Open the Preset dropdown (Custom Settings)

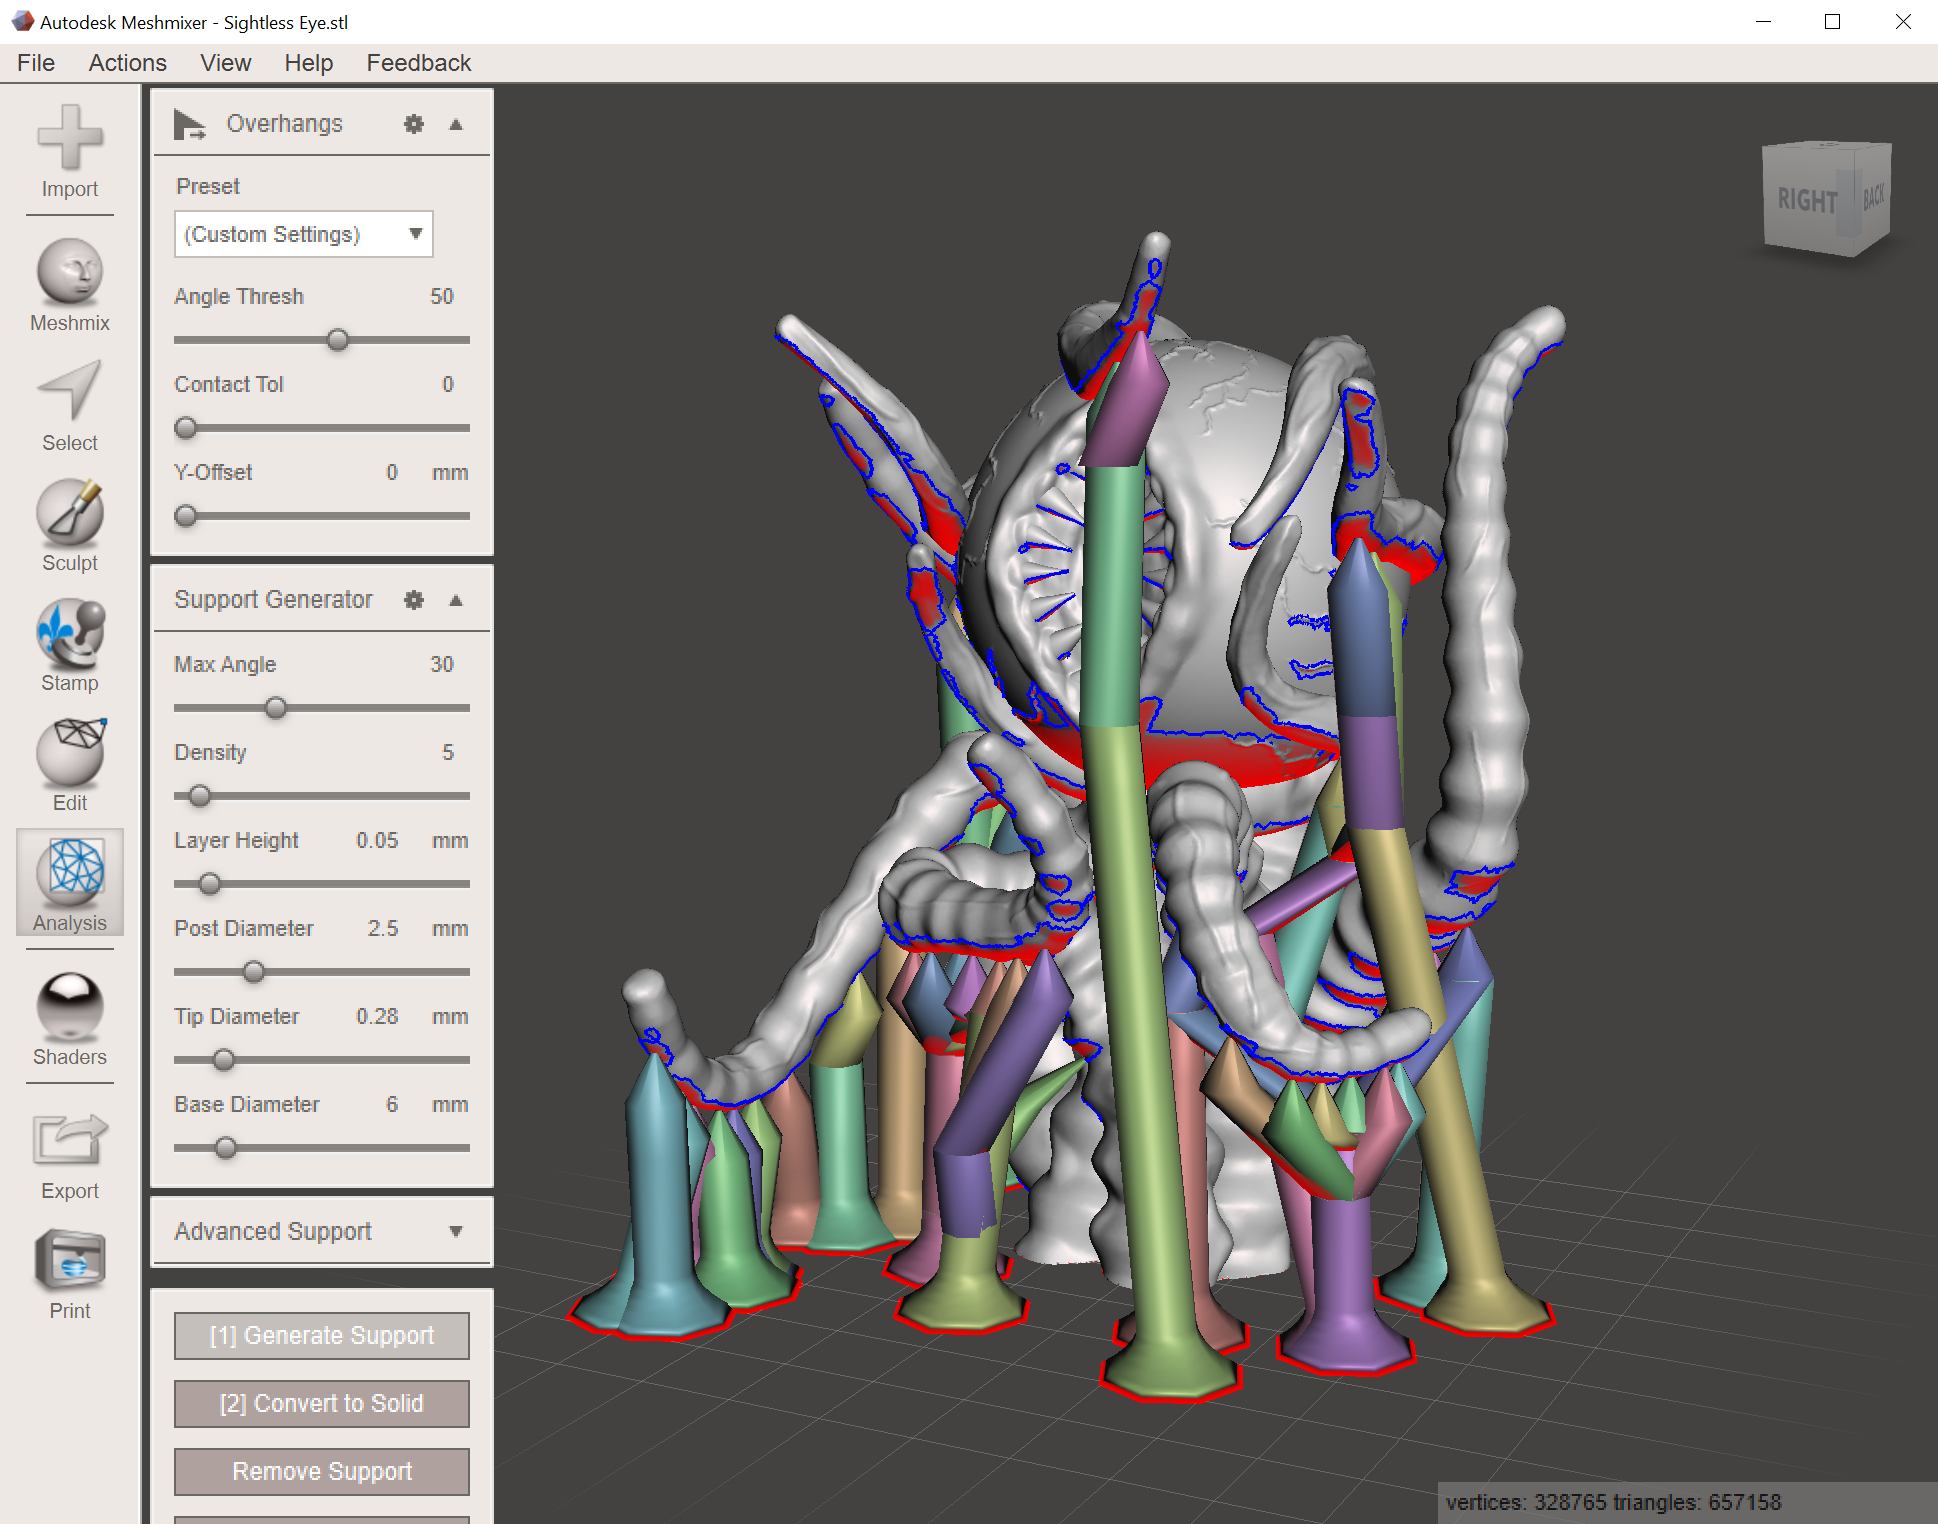tap(303, 234)
